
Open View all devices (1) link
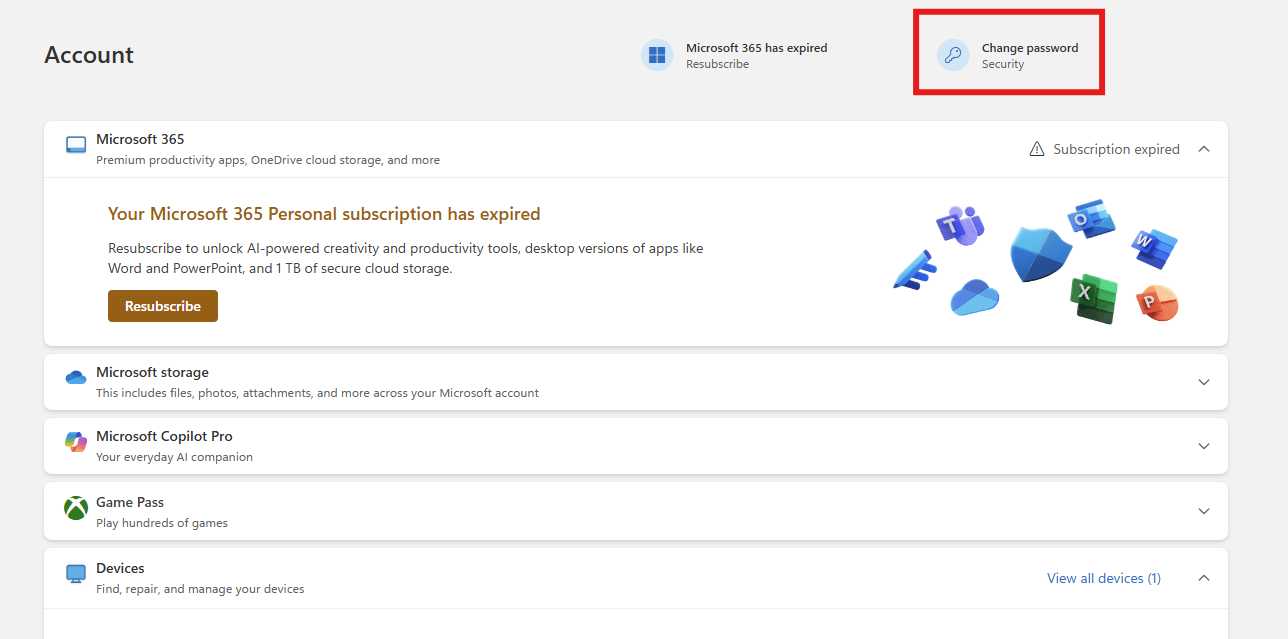1104,578
